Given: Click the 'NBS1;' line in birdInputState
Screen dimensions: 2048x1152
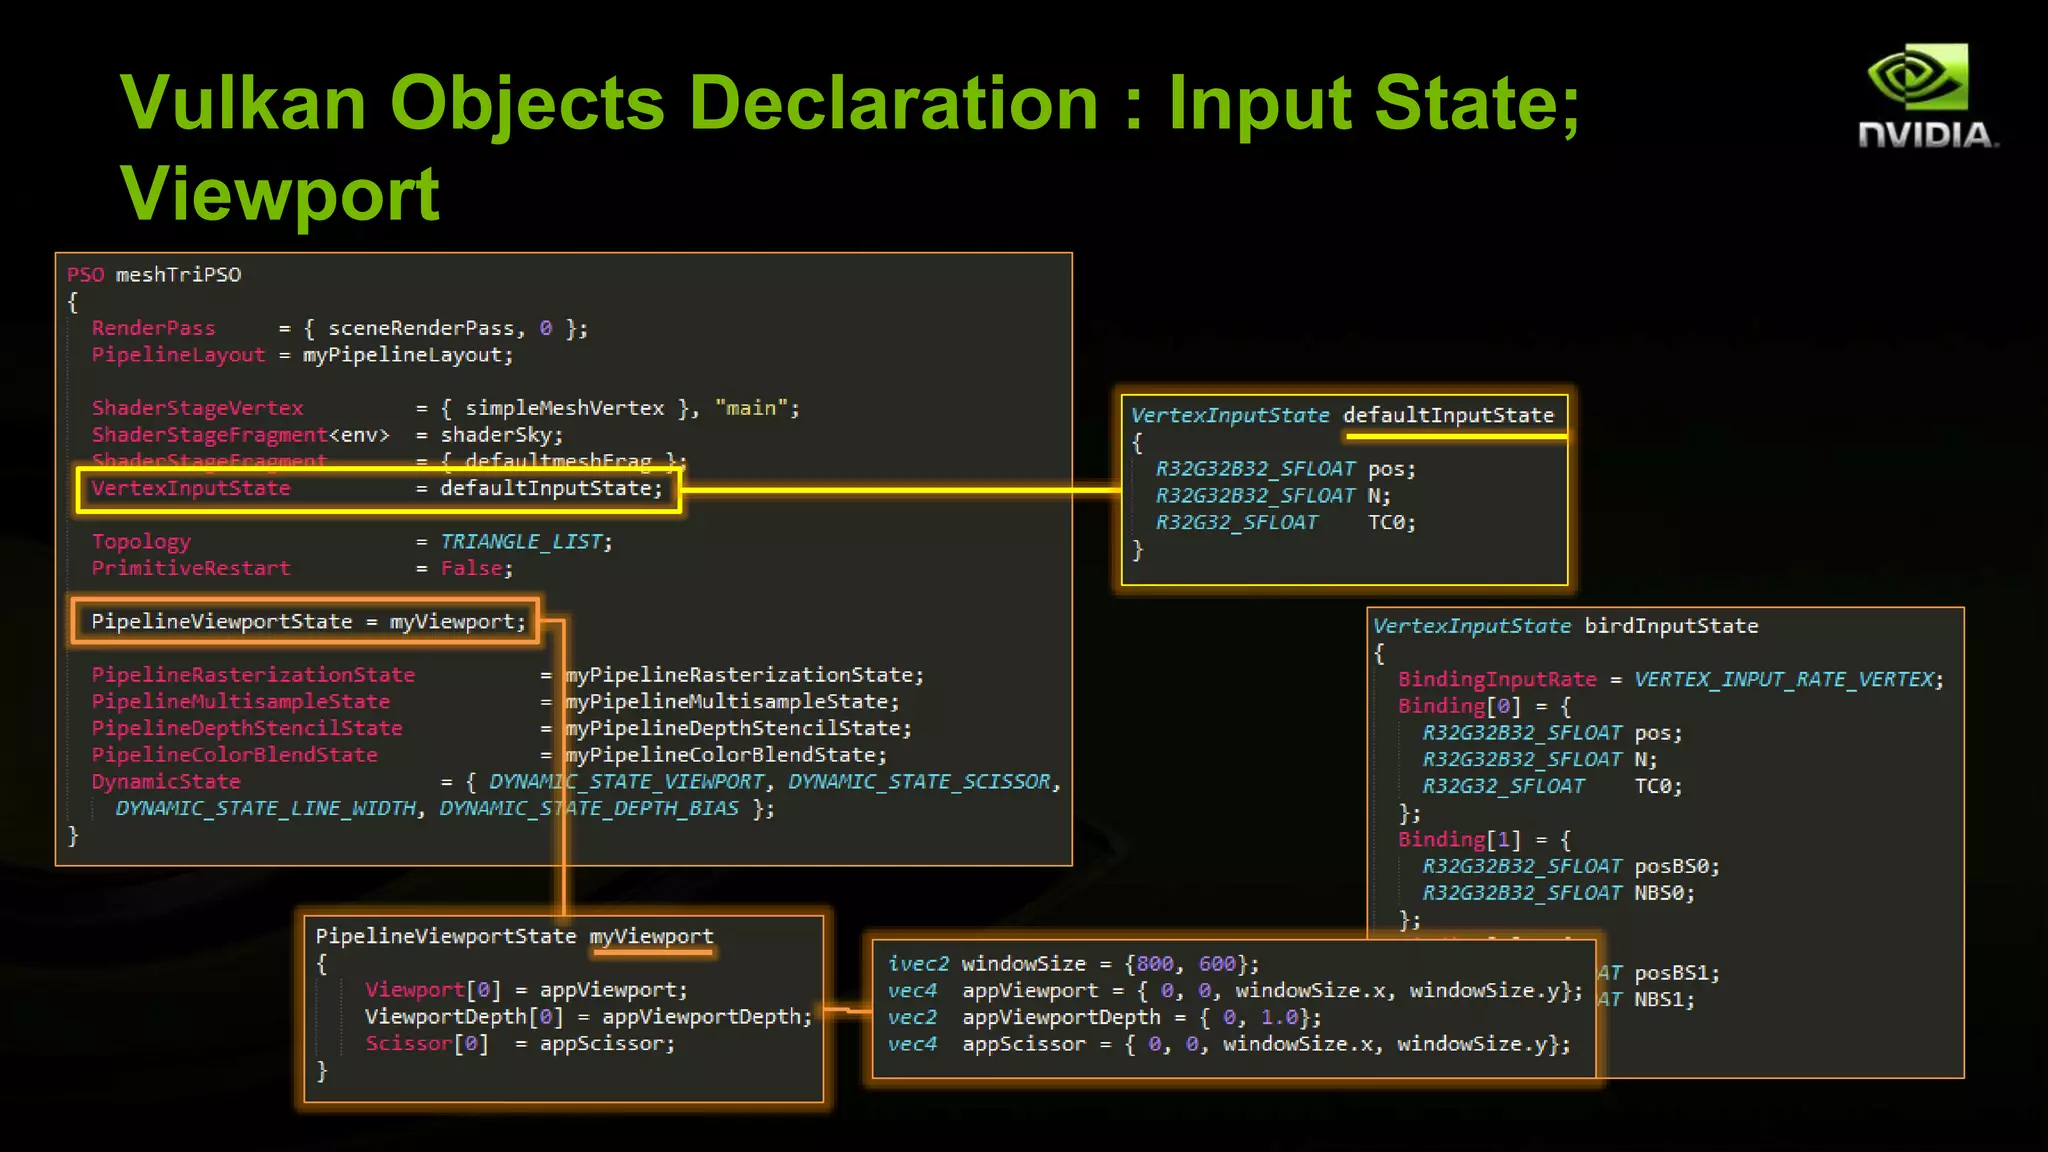Looking at the screenshot, I should (1646, 999).
